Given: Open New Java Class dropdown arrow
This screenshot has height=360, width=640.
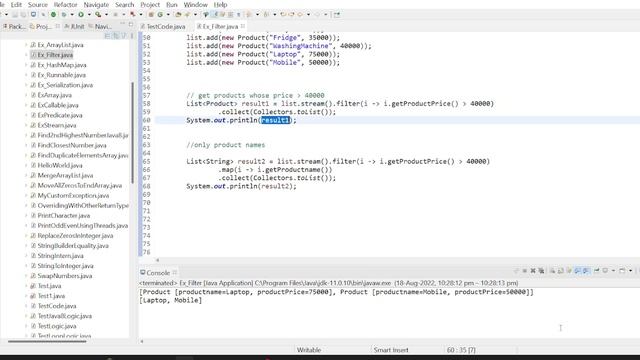Looking at the screenshot, I should coord(168,15).
